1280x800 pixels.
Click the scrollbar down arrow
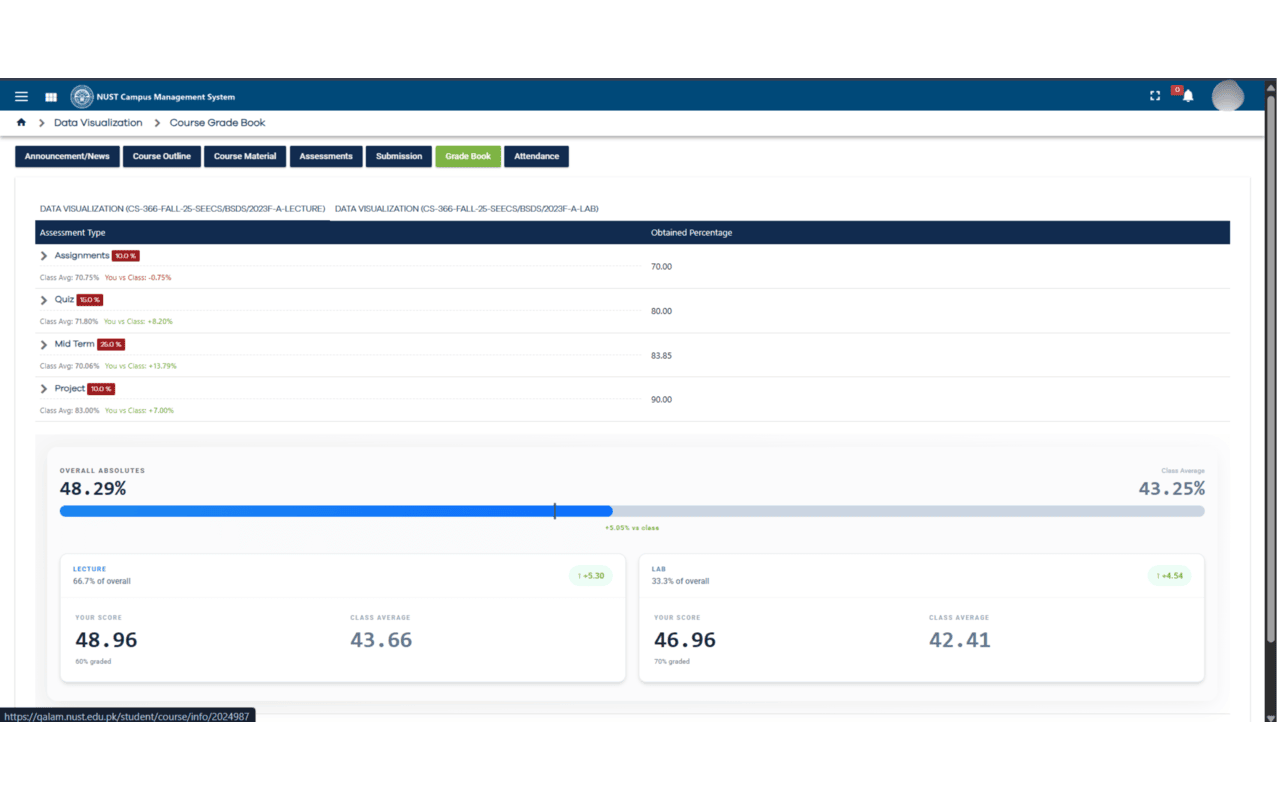coord(1271,717)
